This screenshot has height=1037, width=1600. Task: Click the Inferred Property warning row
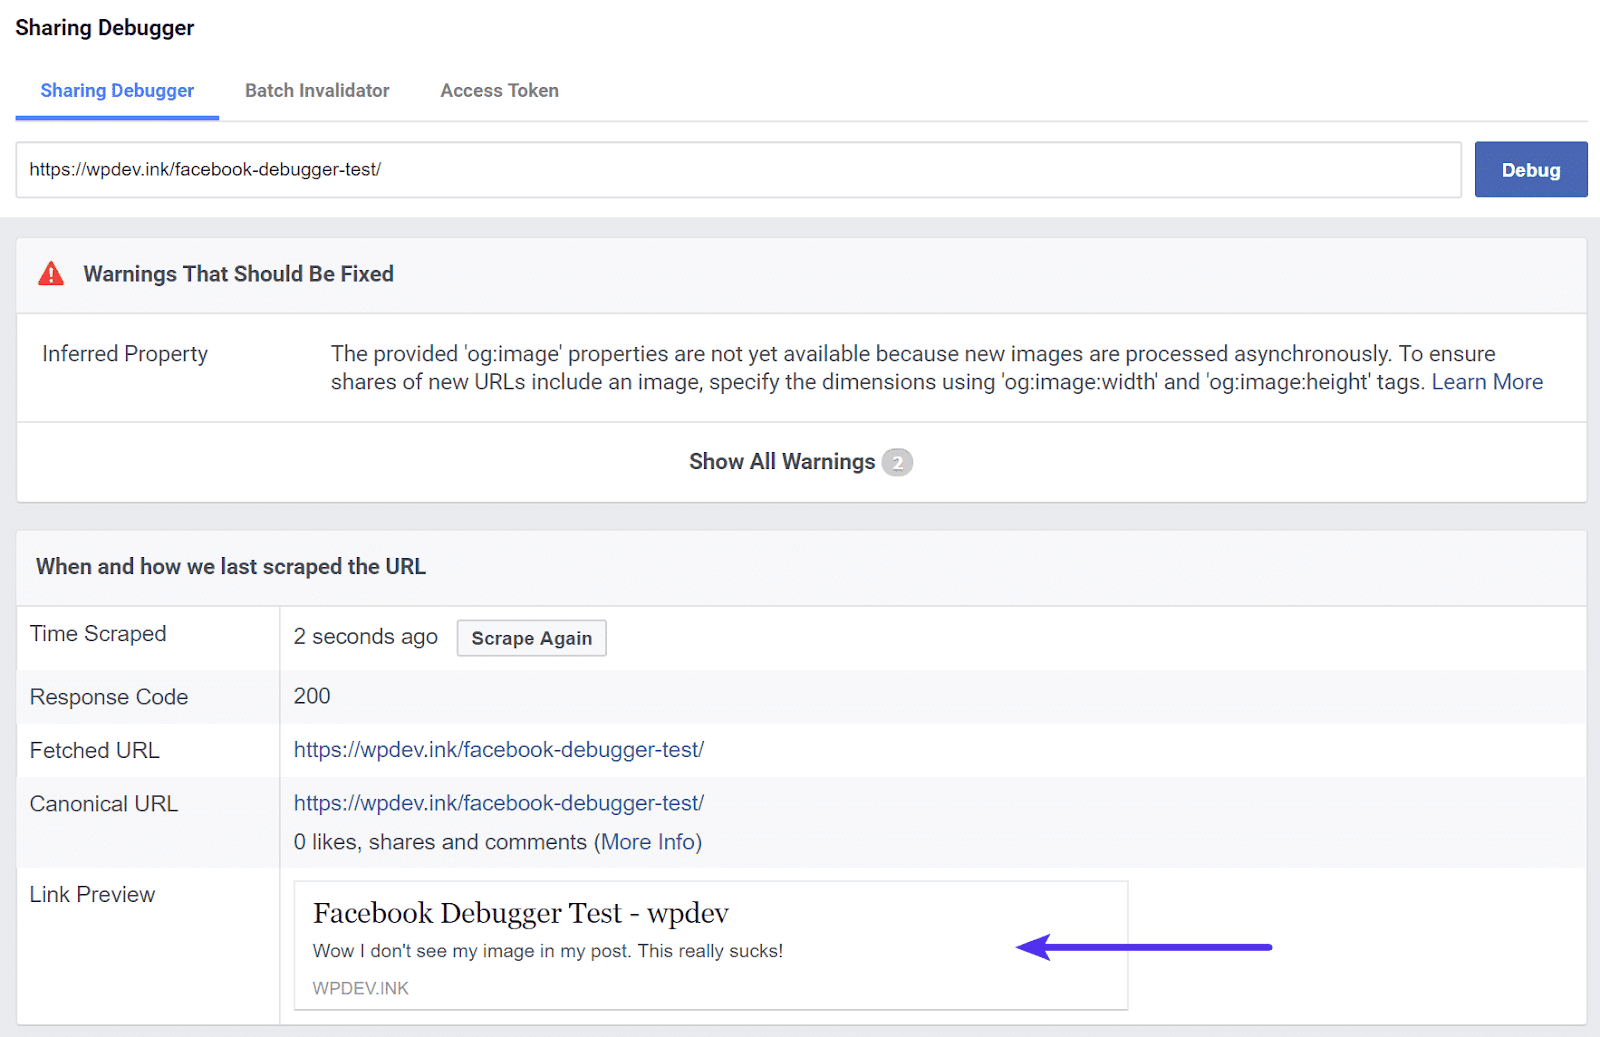(124, 353)
